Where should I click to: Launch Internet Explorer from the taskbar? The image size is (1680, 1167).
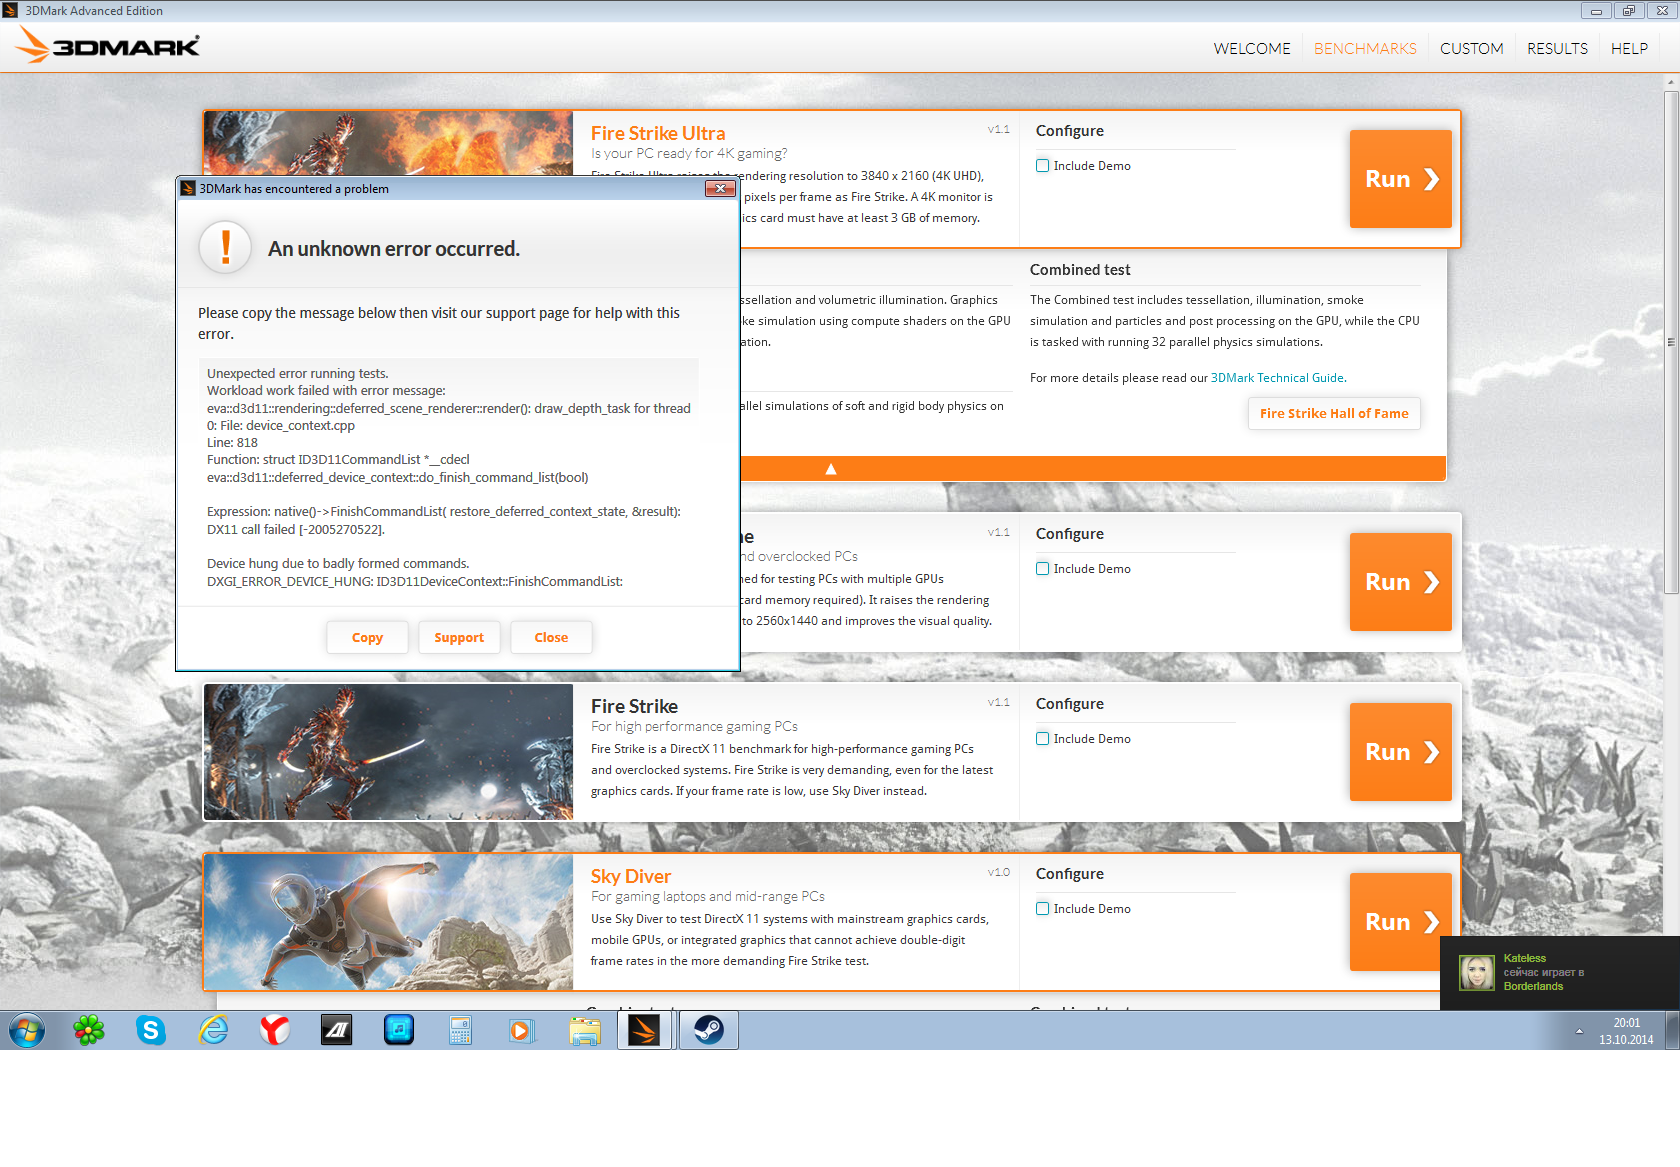[x=213, y=1030]
